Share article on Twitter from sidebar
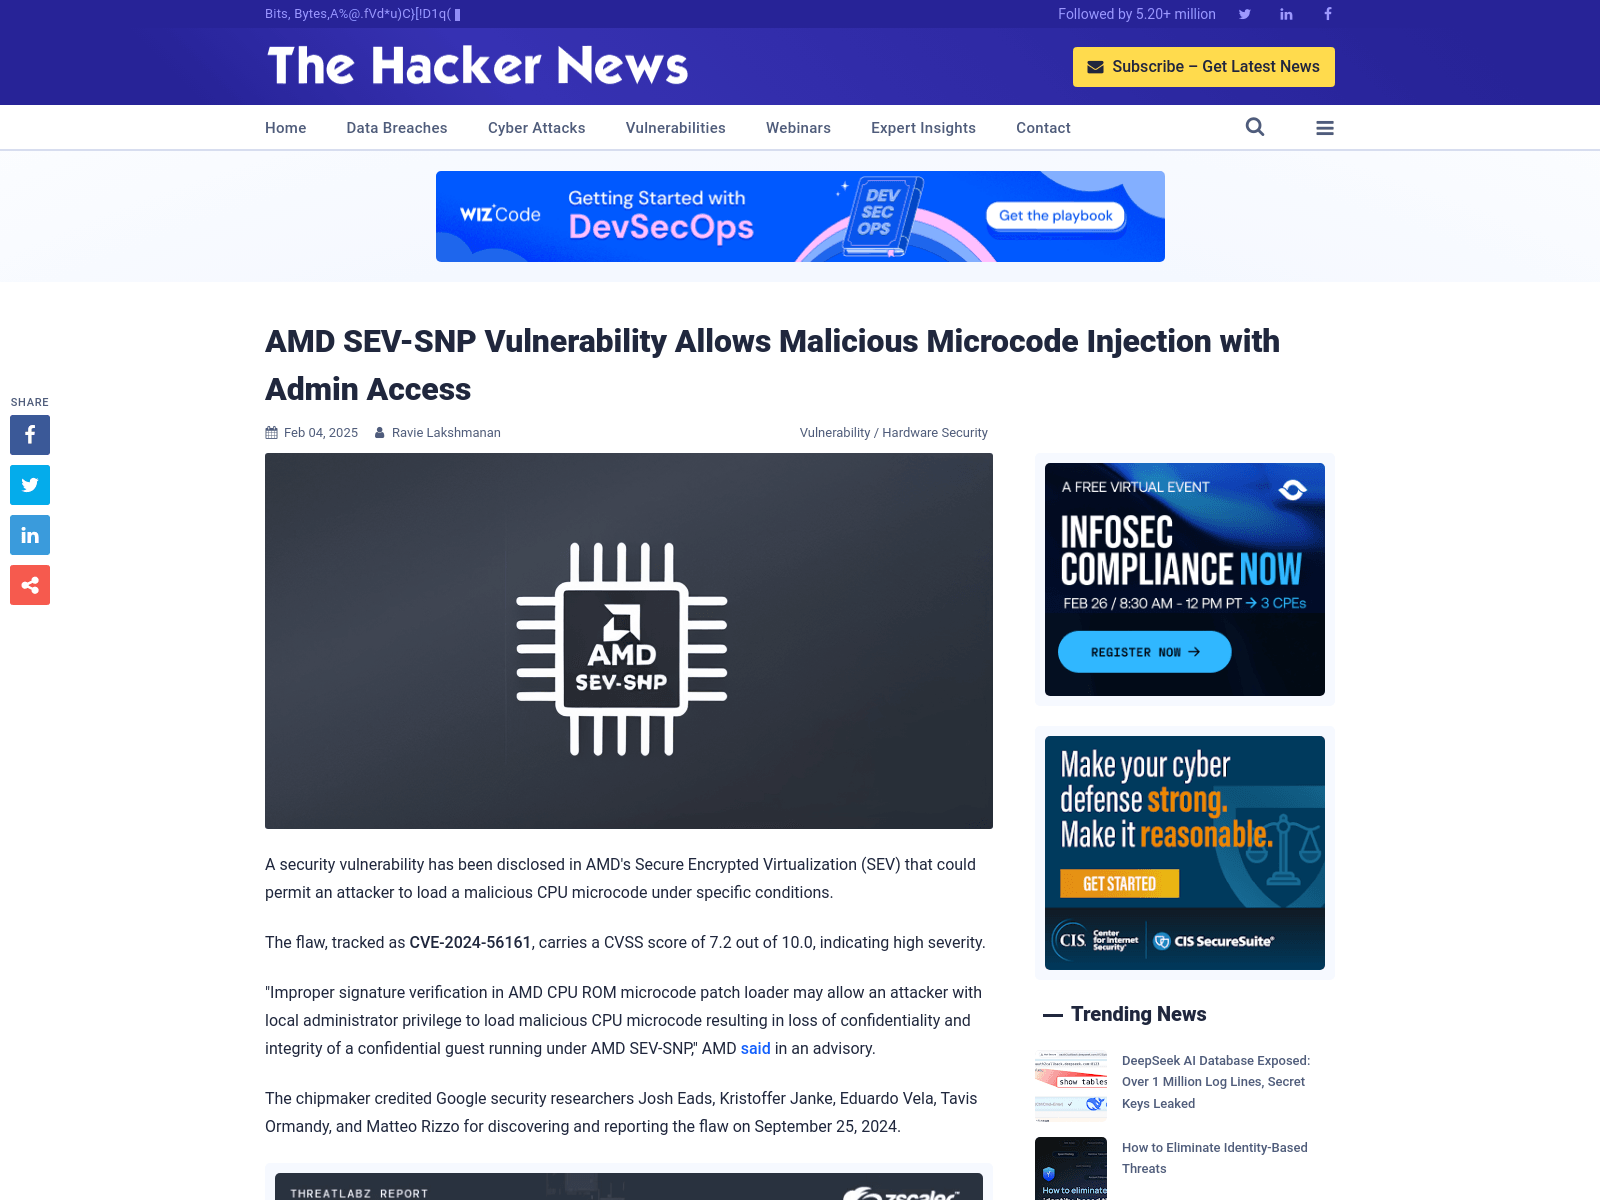 pyautogui.click(x=30, y=485)
